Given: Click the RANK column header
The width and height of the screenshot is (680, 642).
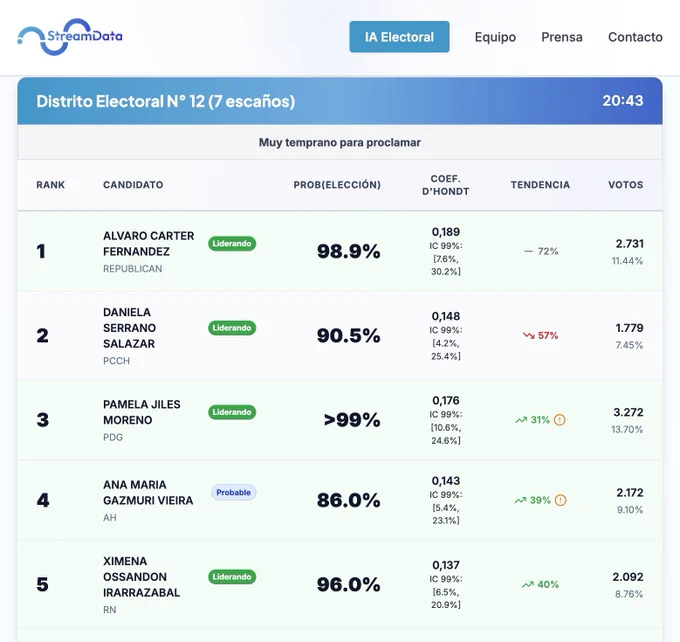Looking at the screenshot, I should click(x=50, y=185).
